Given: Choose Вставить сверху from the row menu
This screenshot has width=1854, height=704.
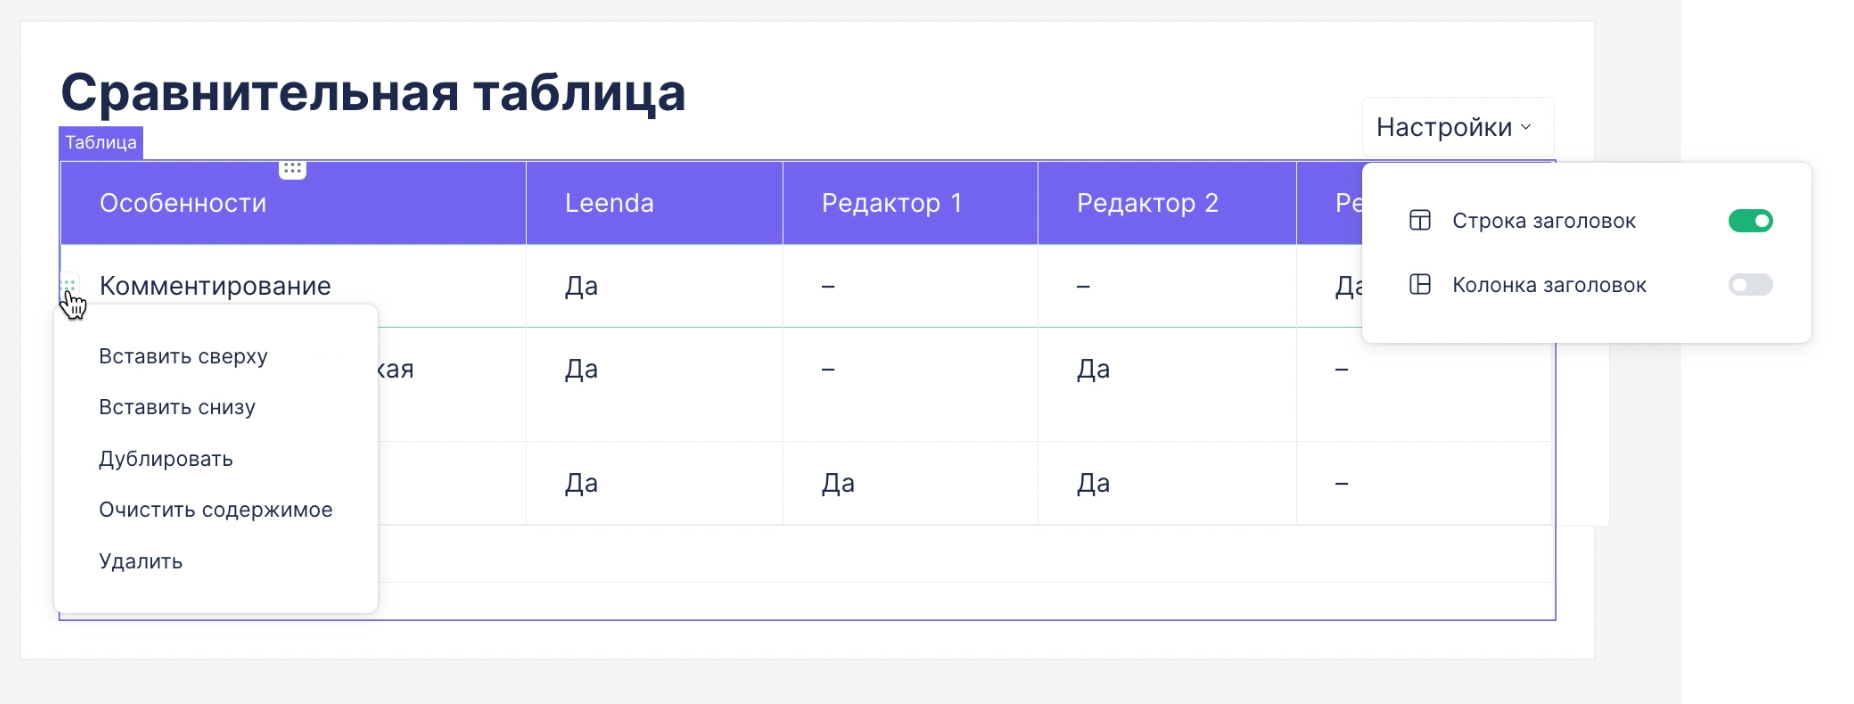Looking at the screenshot, I should [x=183, y=357].
